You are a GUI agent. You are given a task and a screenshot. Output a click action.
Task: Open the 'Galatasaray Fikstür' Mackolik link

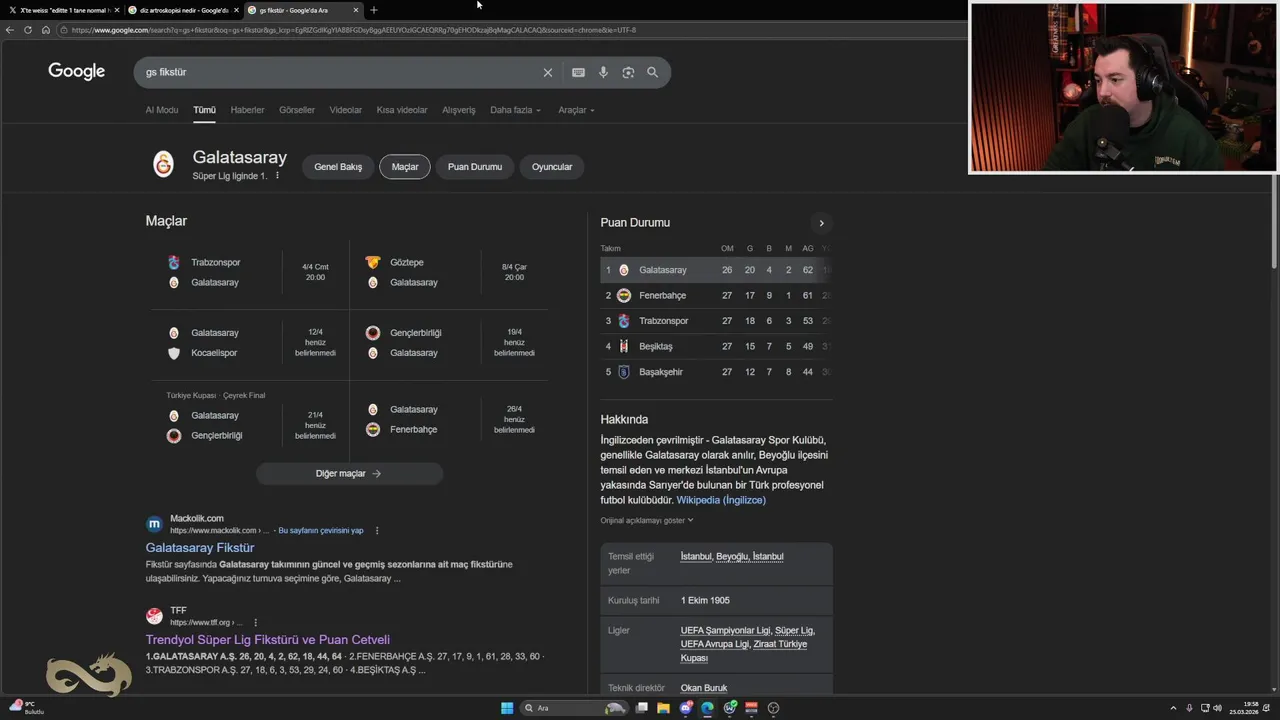[200, 548]
